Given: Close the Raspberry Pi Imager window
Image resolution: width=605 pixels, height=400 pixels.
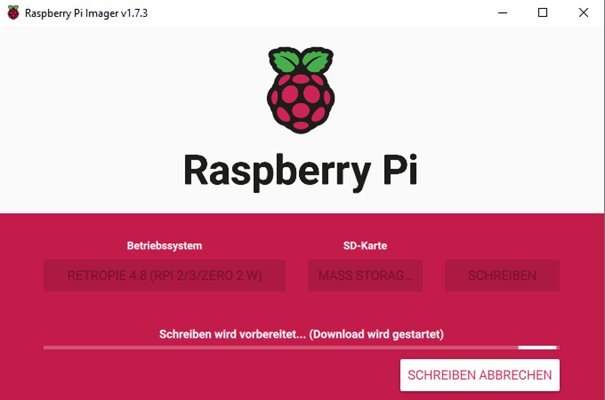Looking at the screenshot, I should tap(583, 13).
